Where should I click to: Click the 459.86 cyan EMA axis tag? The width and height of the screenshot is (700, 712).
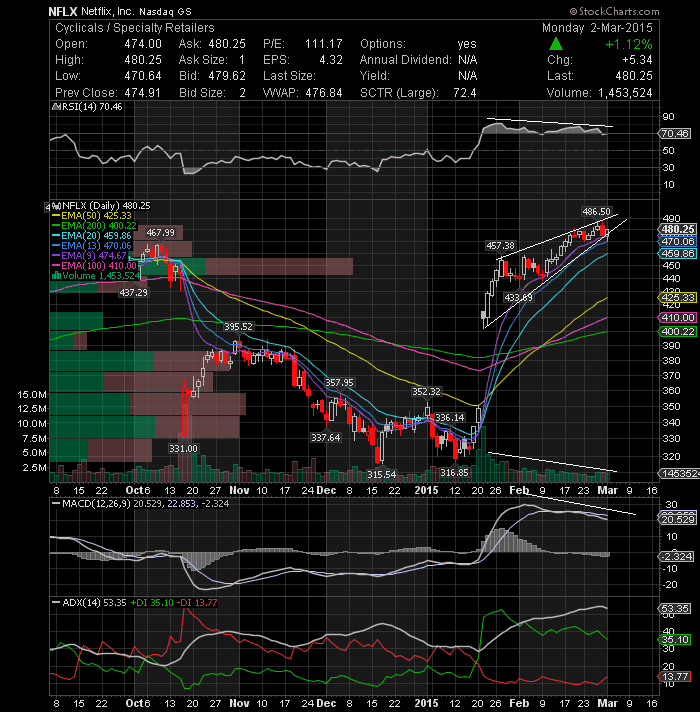tap(678, 253)
